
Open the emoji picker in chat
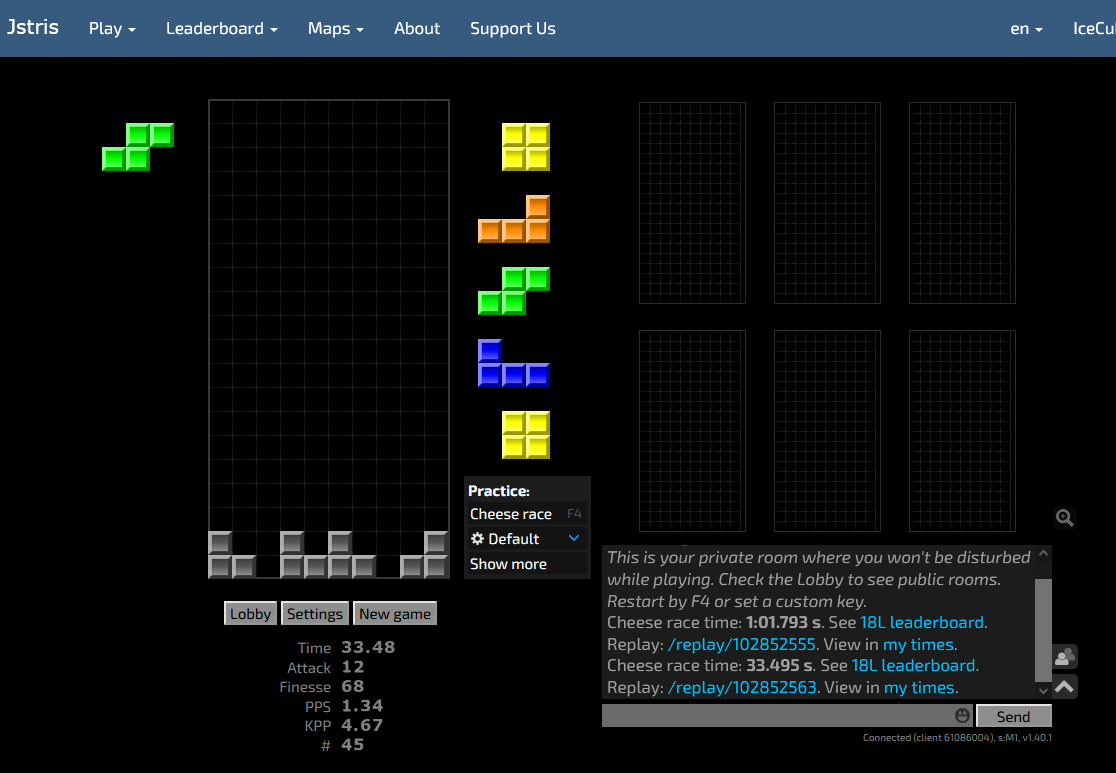click(x=962, y=716)
